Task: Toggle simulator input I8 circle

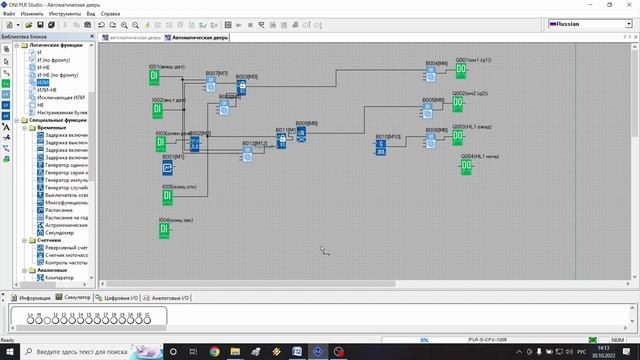Action: click(x=114, y=320)
